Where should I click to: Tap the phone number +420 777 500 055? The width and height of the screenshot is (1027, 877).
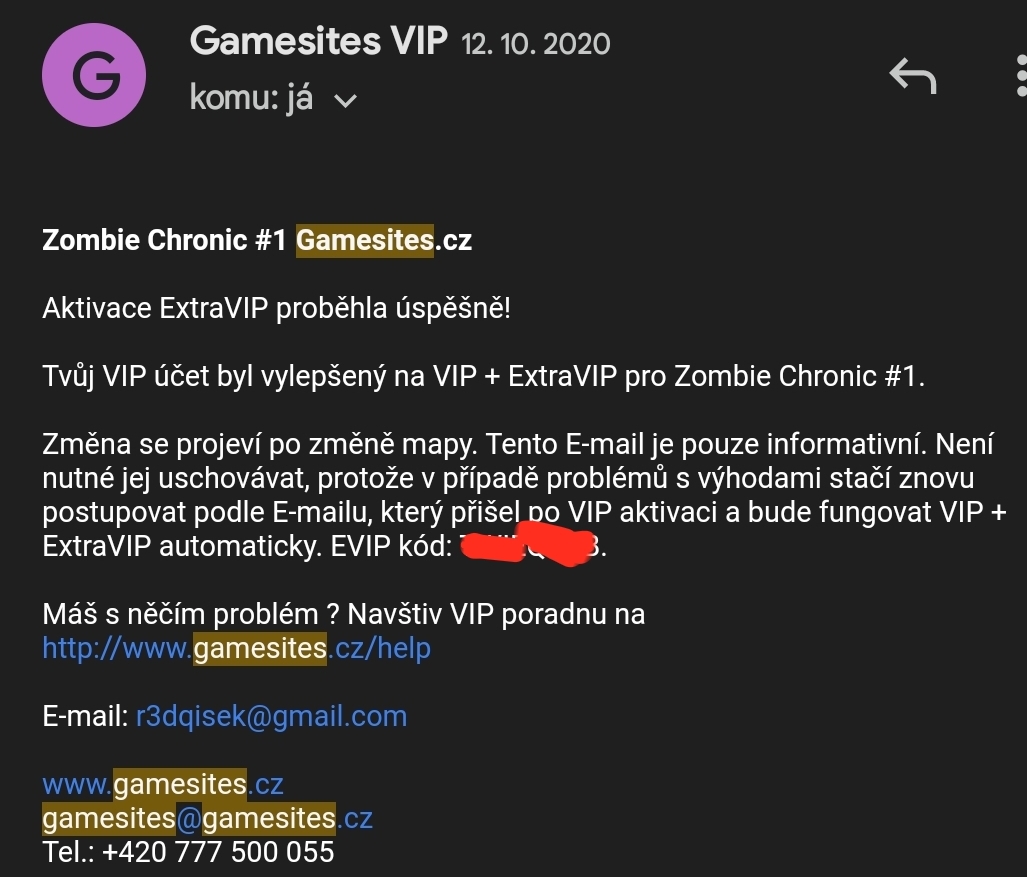(x=218, y=853)
